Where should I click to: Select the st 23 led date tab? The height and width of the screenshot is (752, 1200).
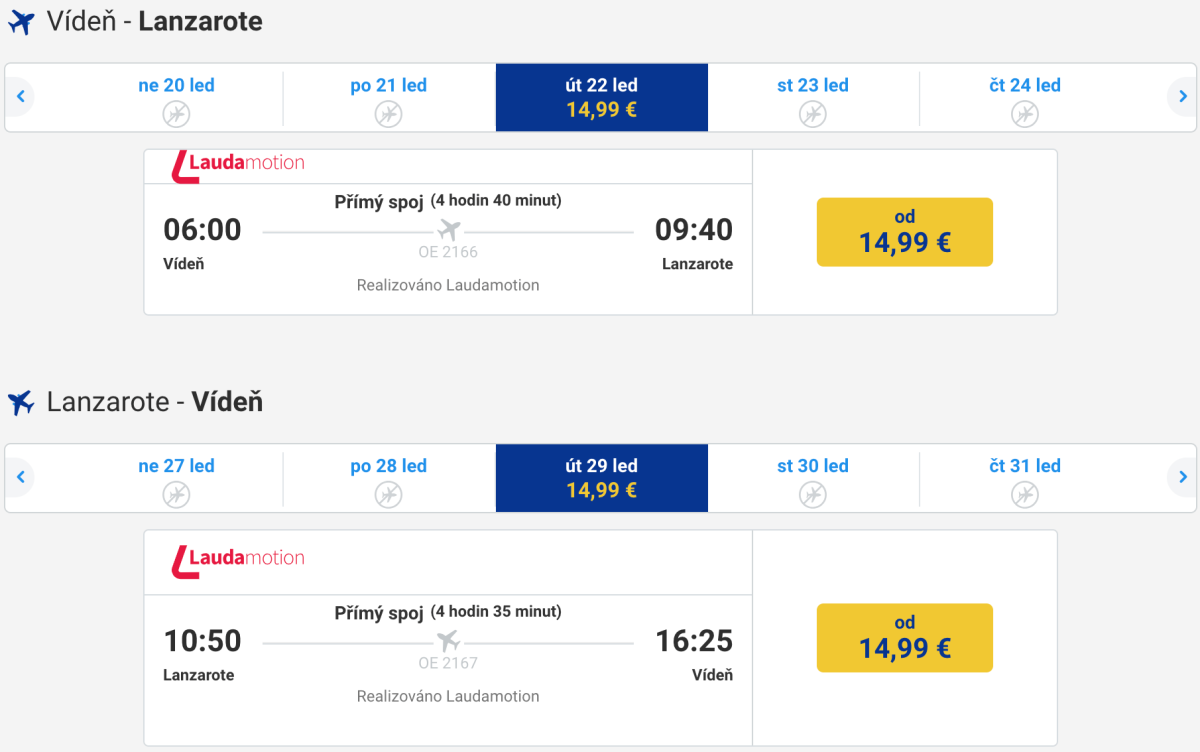[812, 98]
